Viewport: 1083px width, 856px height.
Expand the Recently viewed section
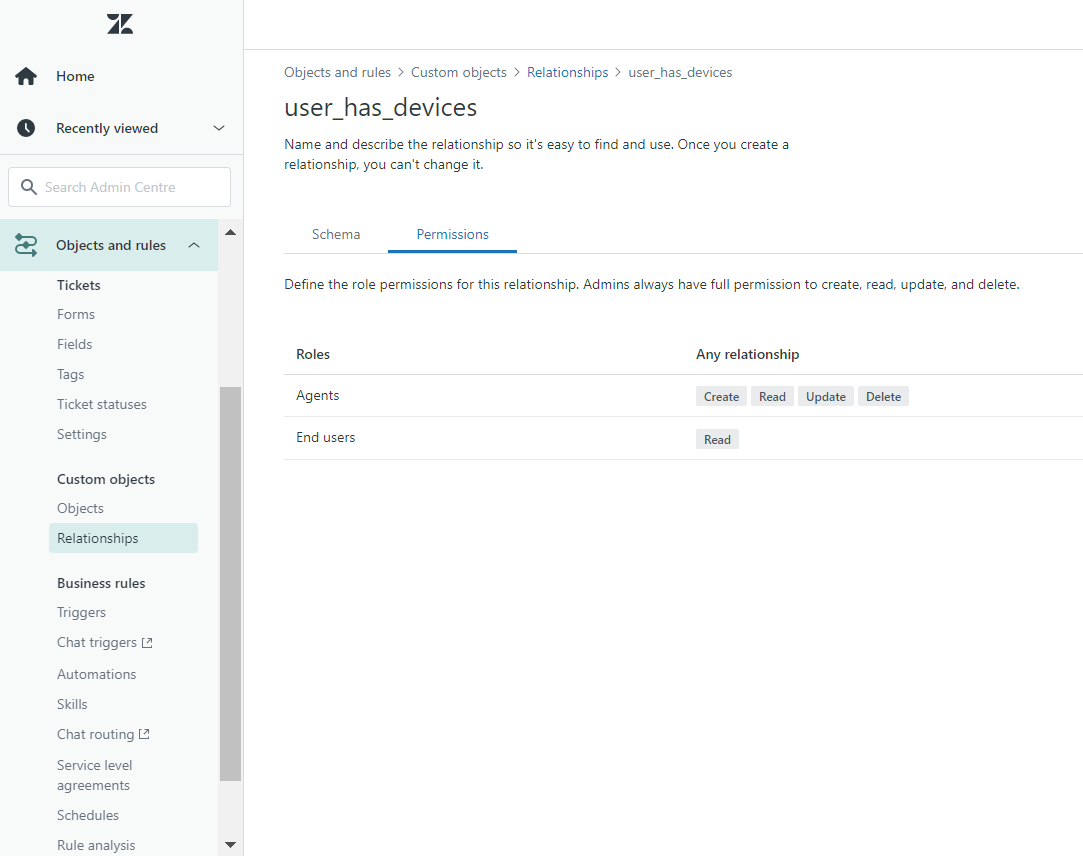218,128
